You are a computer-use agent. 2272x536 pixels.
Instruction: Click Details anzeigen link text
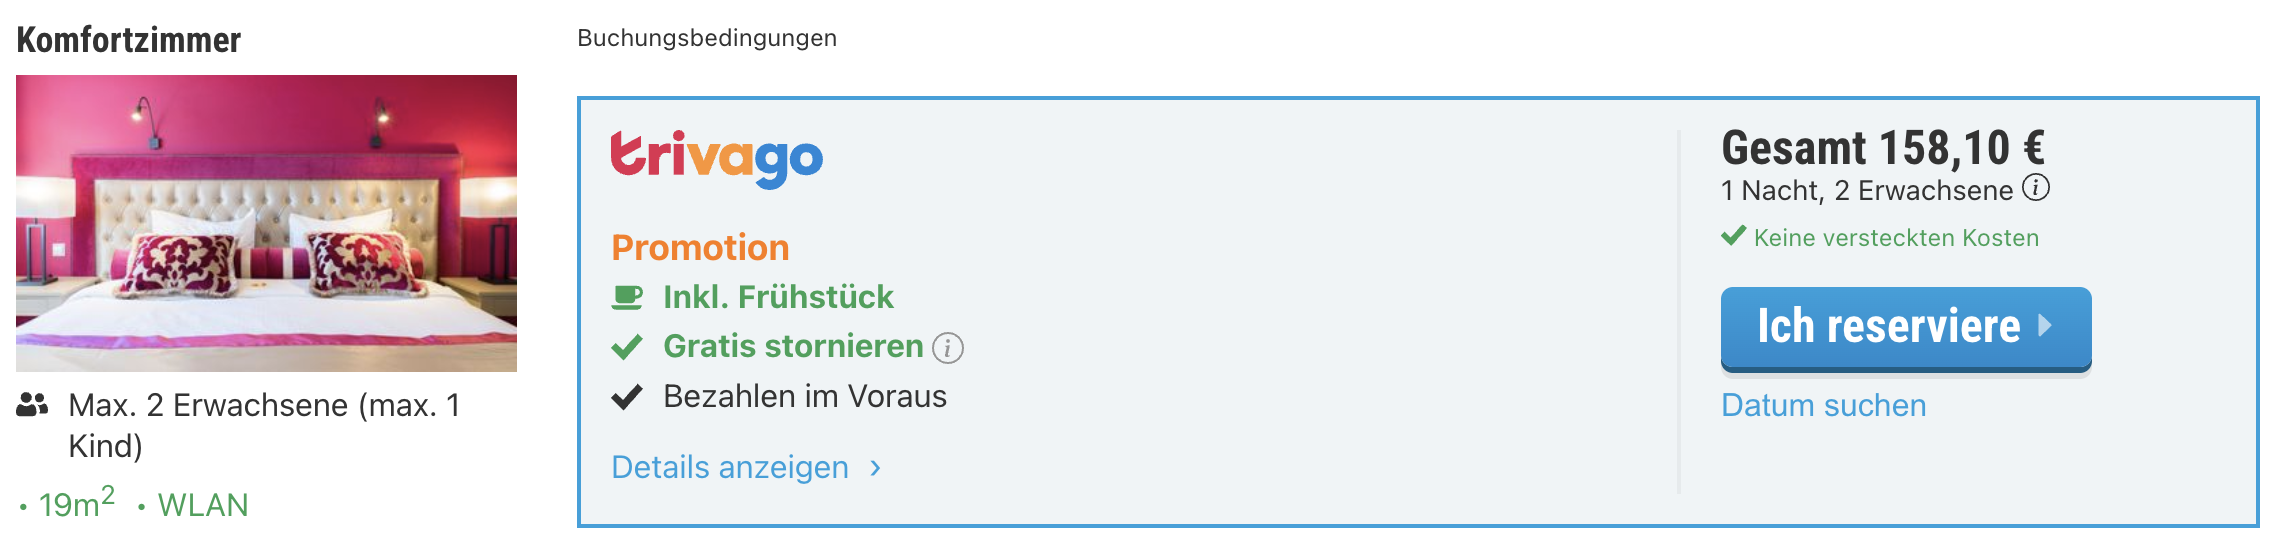[730, 467]
